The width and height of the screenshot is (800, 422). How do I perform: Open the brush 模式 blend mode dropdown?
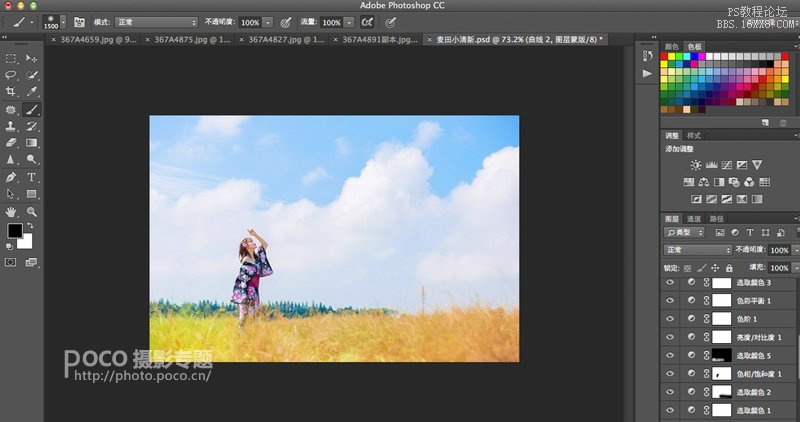point(156,22)
